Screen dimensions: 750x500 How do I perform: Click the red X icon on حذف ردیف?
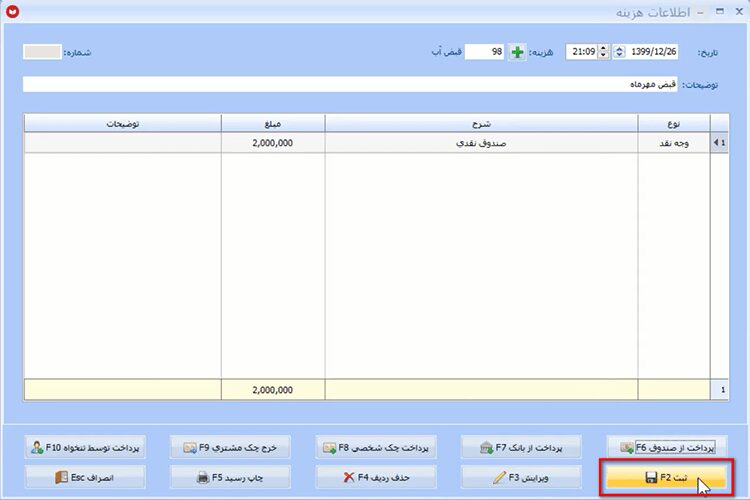(349, 477)
